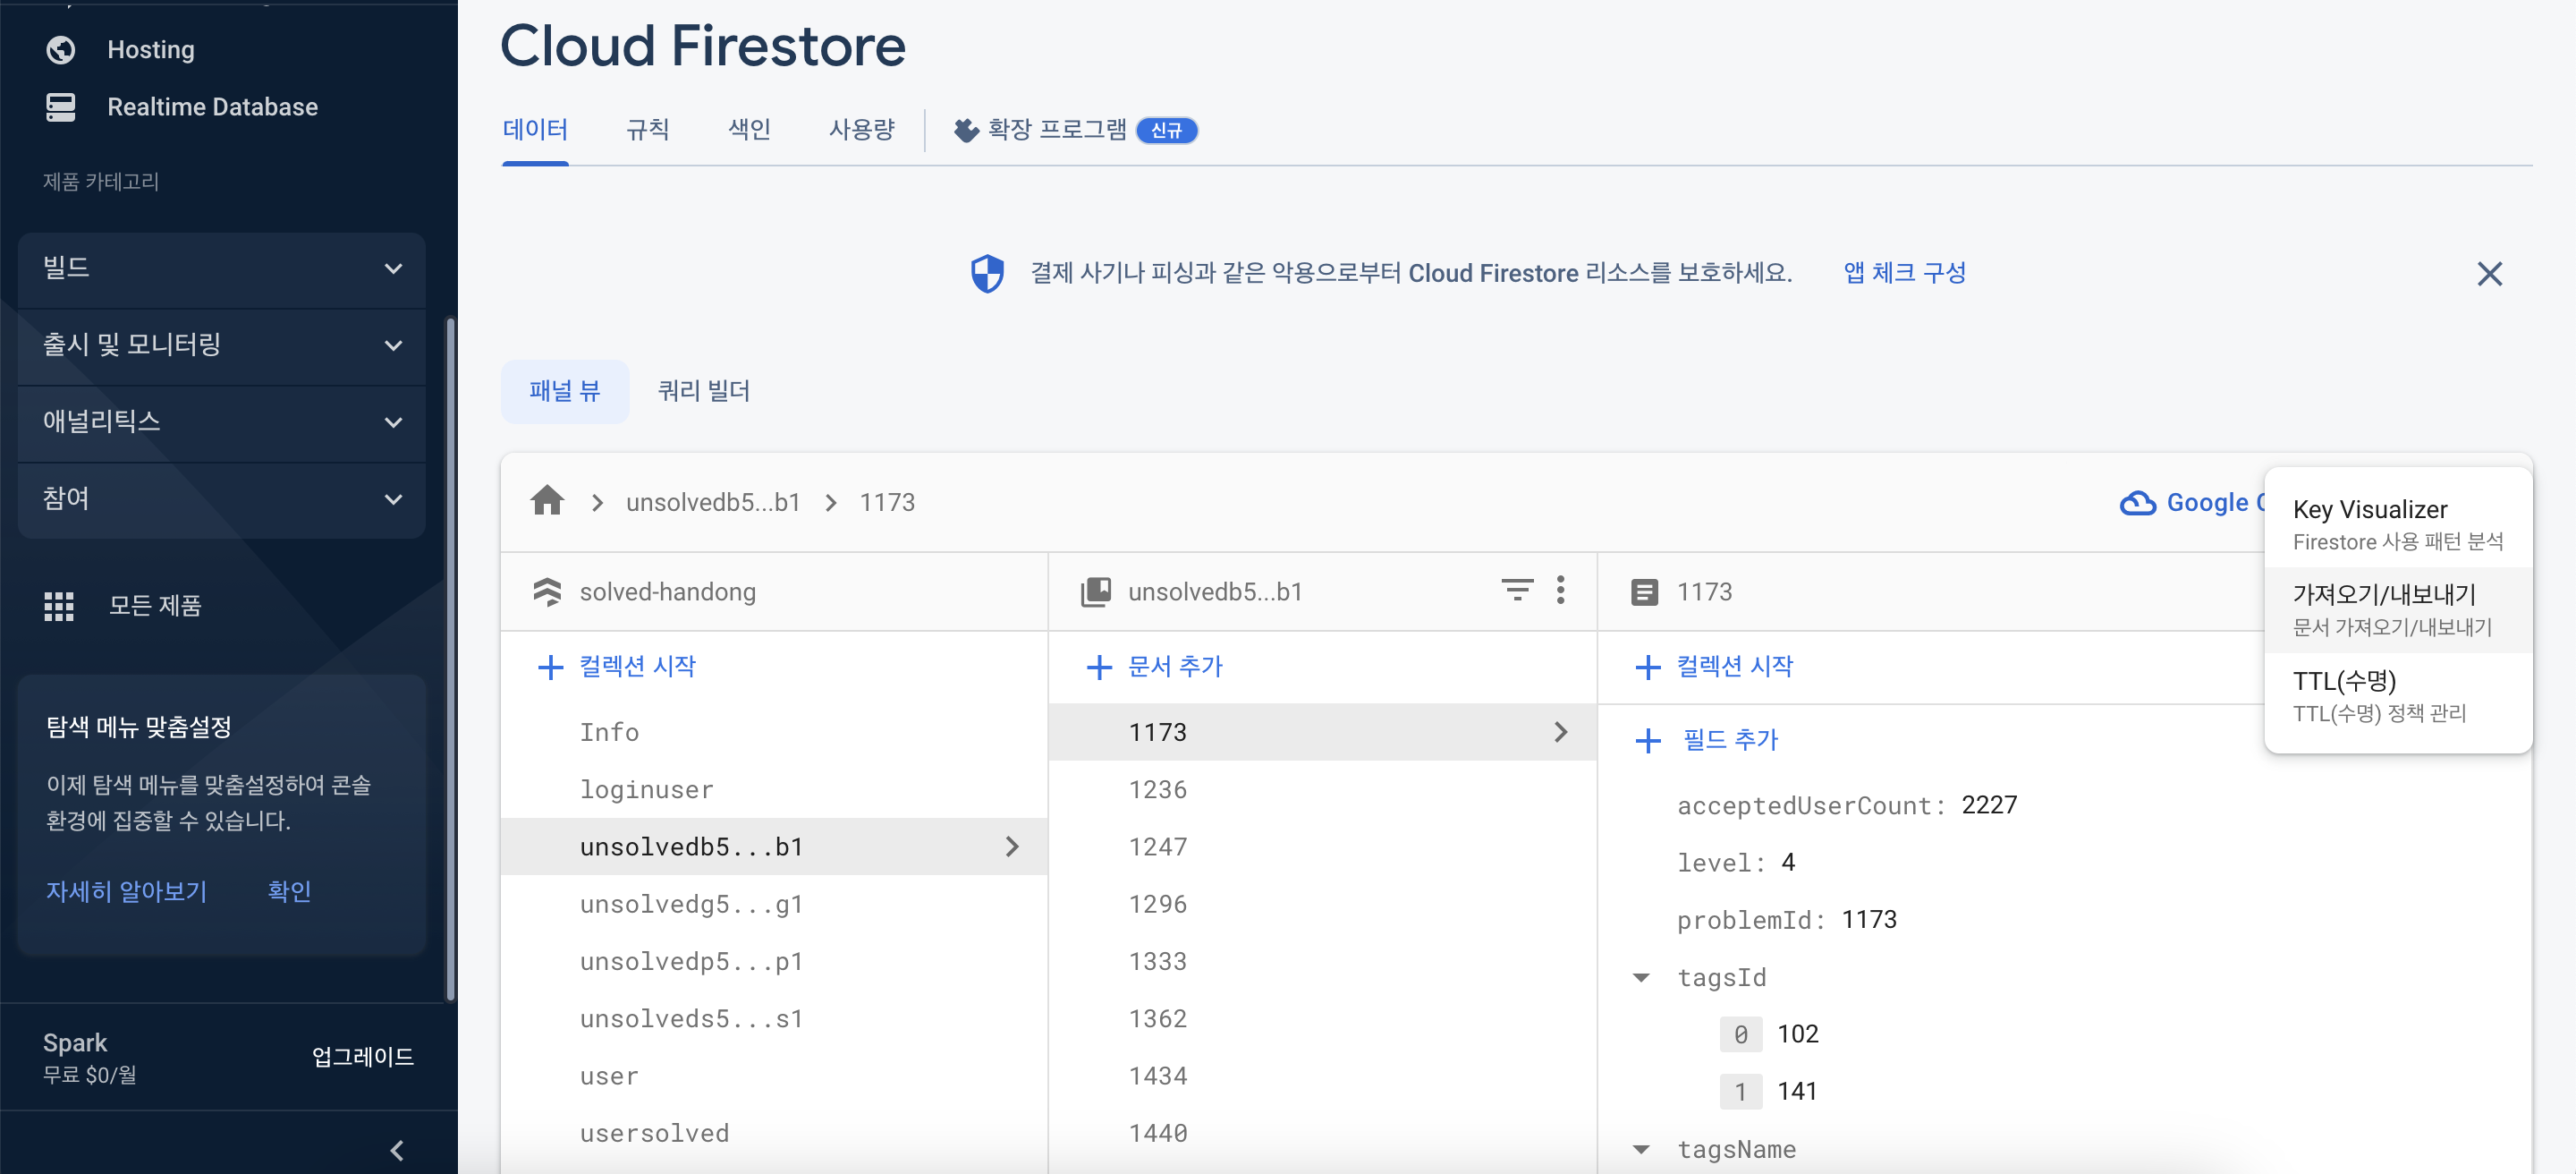Go to the database root home icon
The image size is (2576, 1174).
(547, 500)
